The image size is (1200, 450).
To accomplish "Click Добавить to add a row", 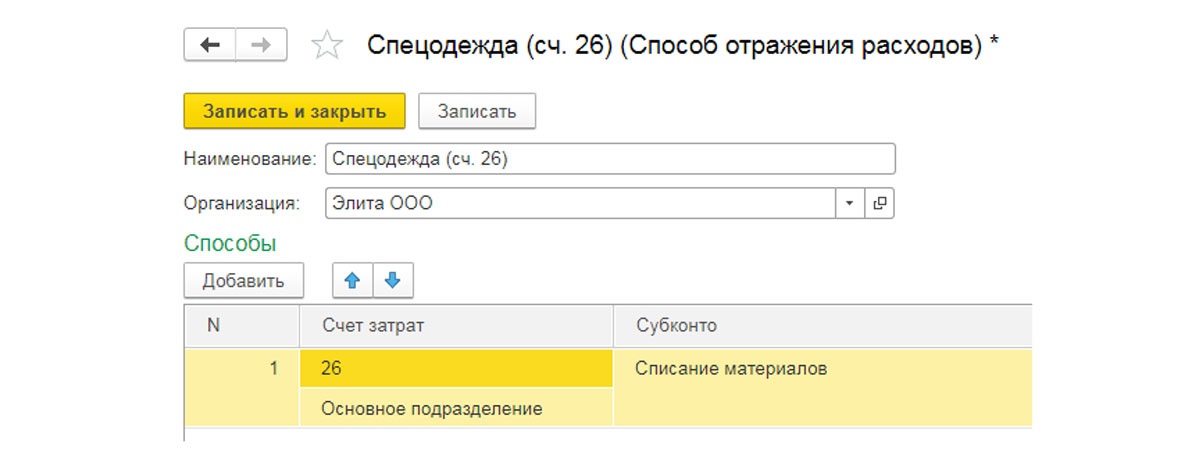I will 243,281.
